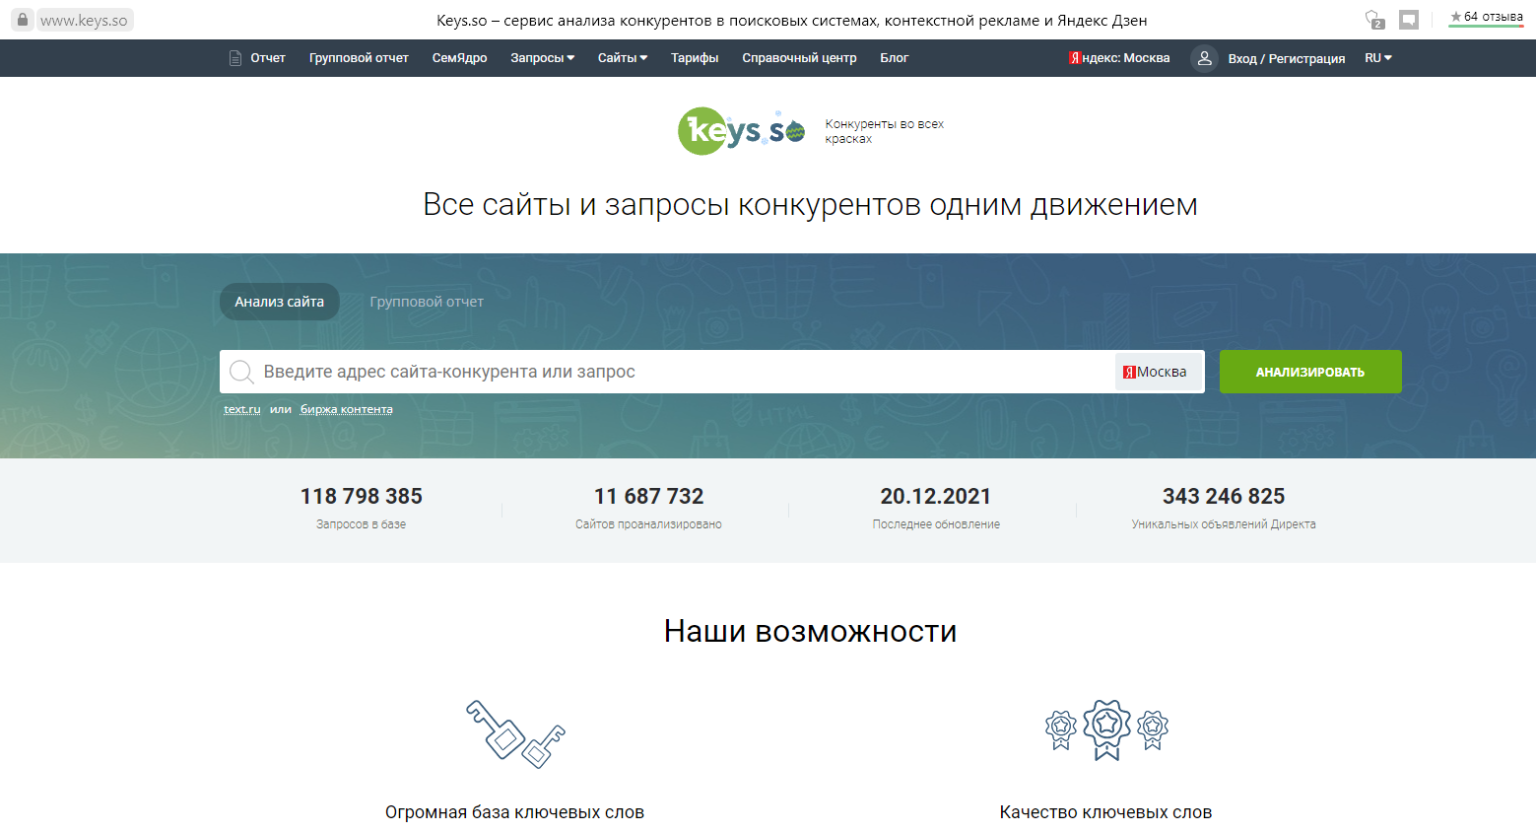Click the keys.so logo

tap(741, 131)
